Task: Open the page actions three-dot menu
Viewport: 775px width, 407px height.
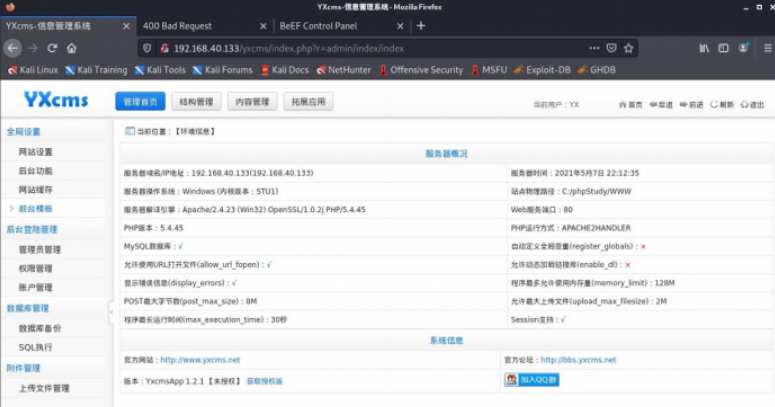Action: pos(594,48)
